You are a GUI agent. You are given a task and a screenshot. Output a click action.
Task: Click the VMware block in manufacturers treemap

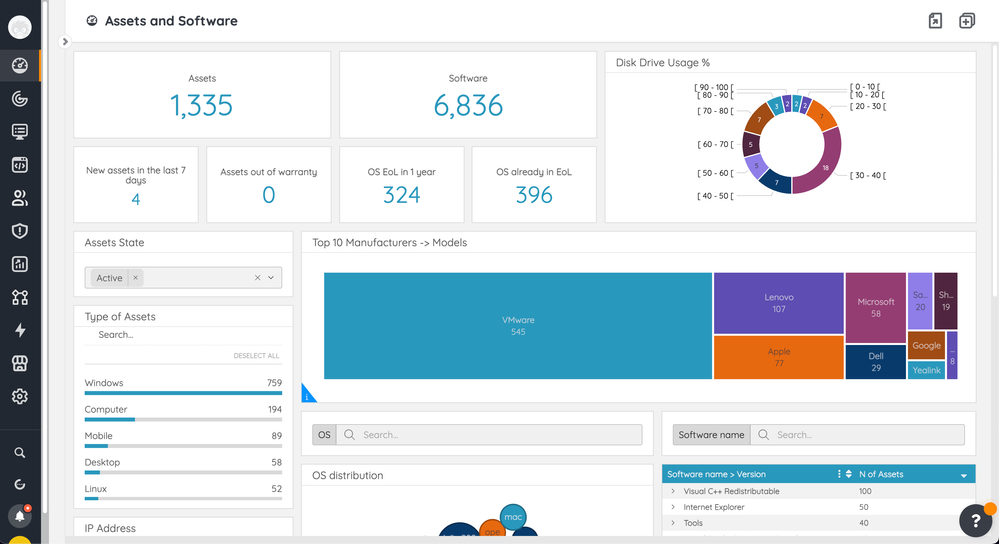click(517, 326)
